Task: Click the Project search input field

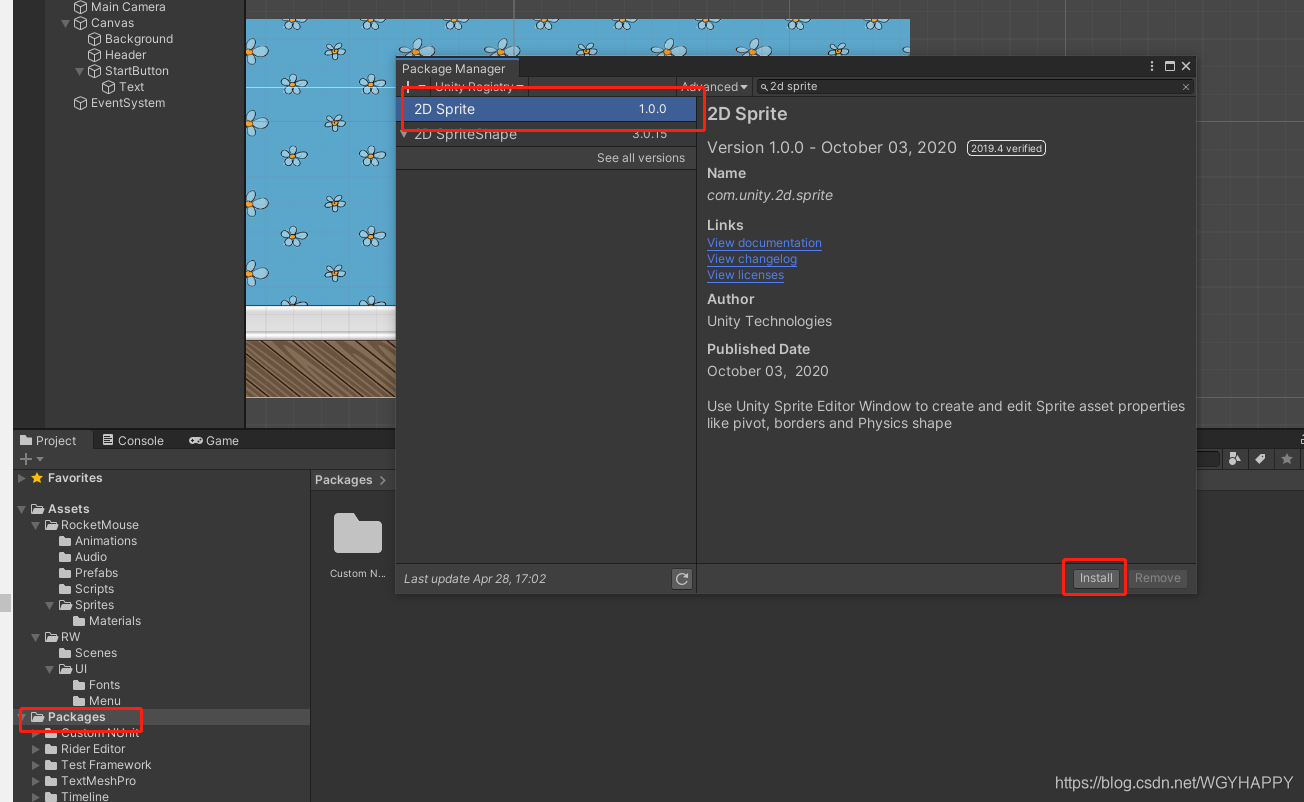Action: pos(1209,459)
